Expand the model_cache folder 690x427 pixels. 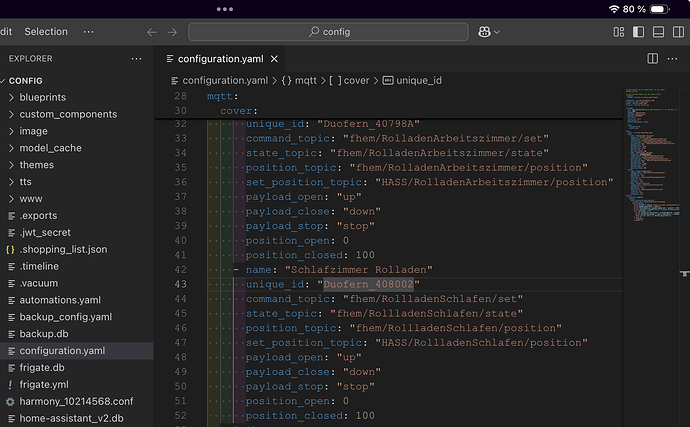click(x=50, y=148)
